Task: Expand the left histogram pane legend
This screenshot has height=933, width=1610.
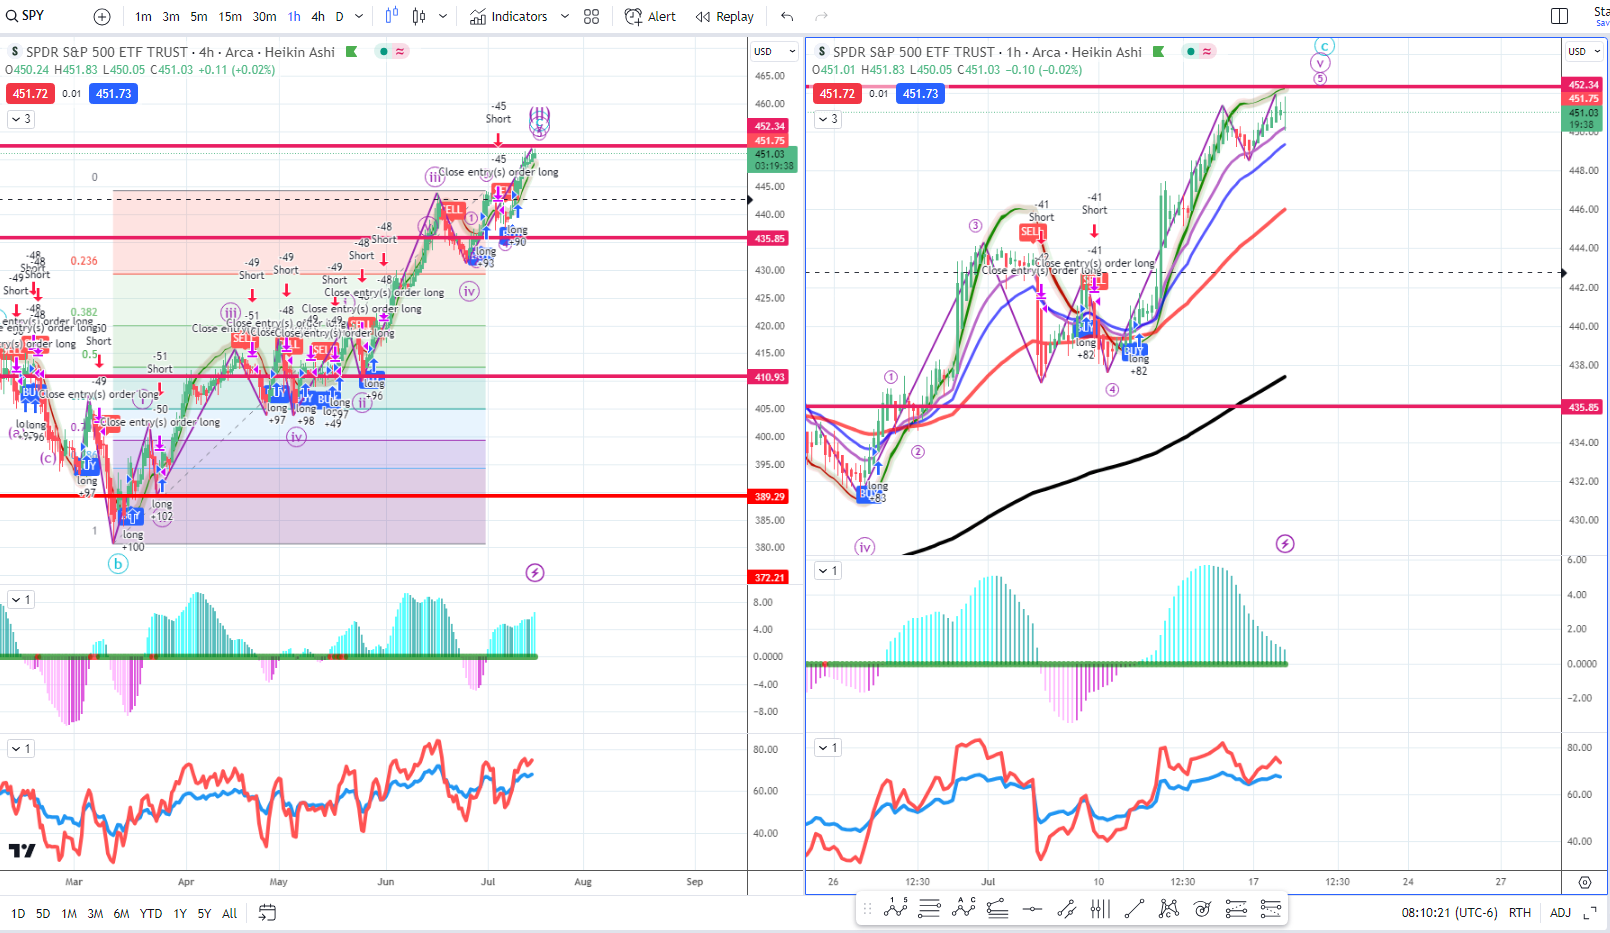Action: click(x=20, y=599)
